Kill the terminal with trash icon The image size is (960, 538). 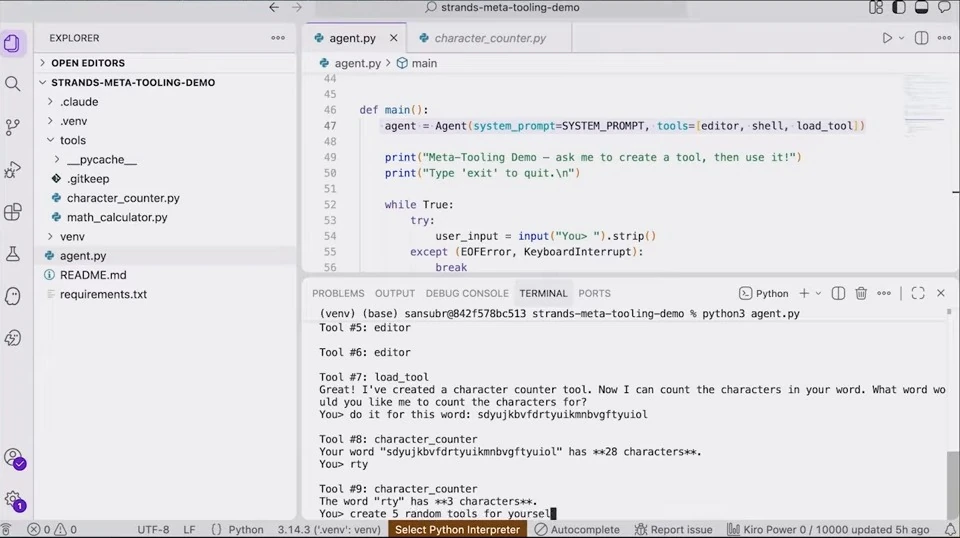861,293
